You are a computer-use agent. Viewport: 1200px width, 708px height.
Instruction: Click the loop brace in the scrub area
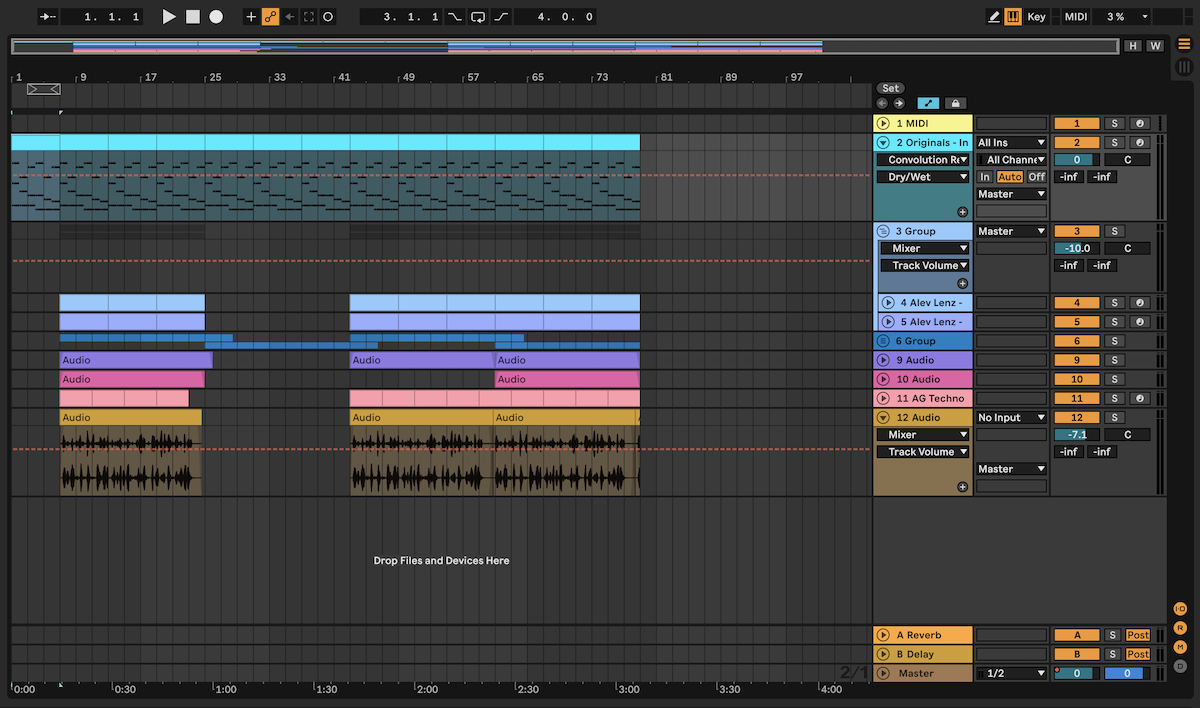point(43,89)
